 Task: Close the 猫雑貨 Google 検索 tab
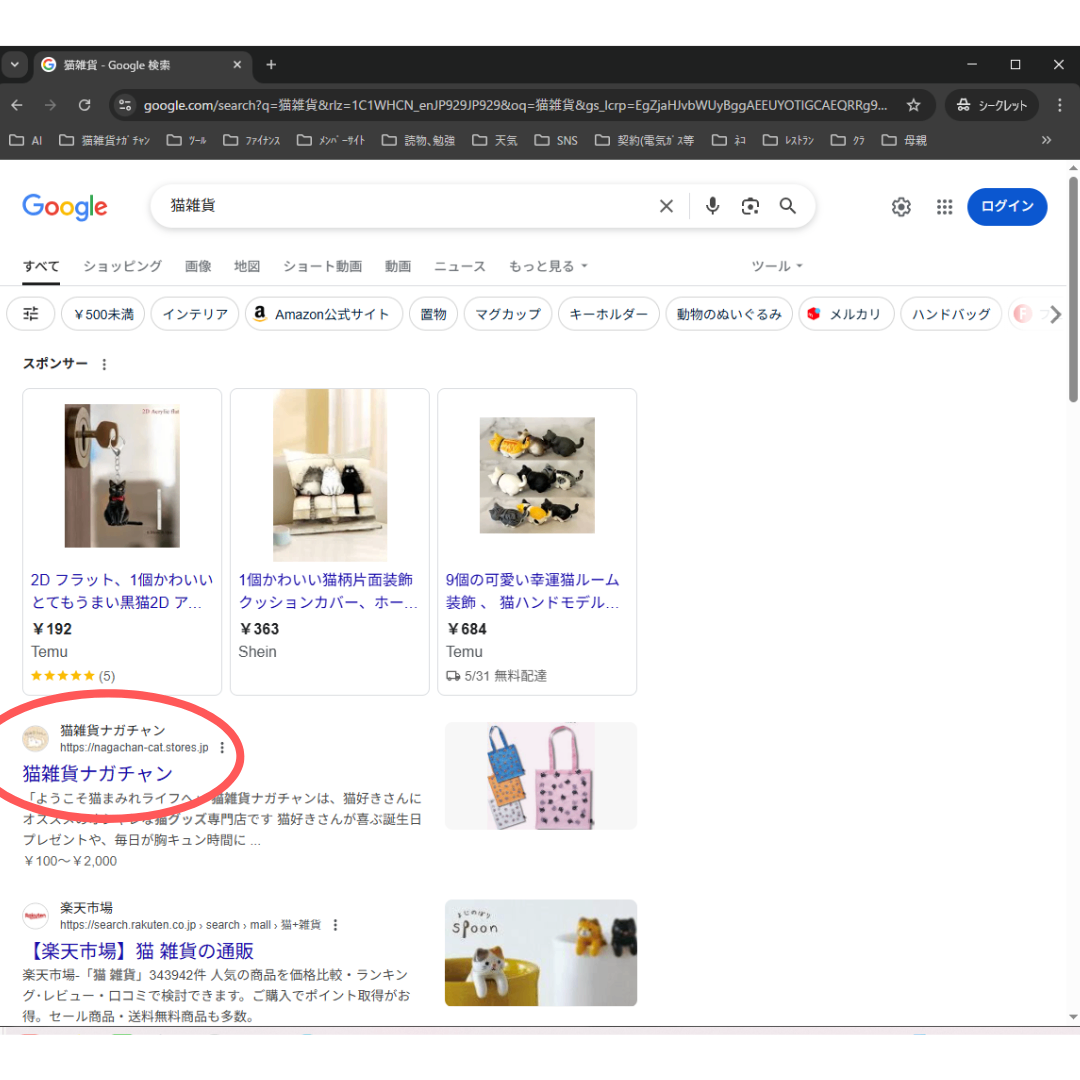point(237,65)
